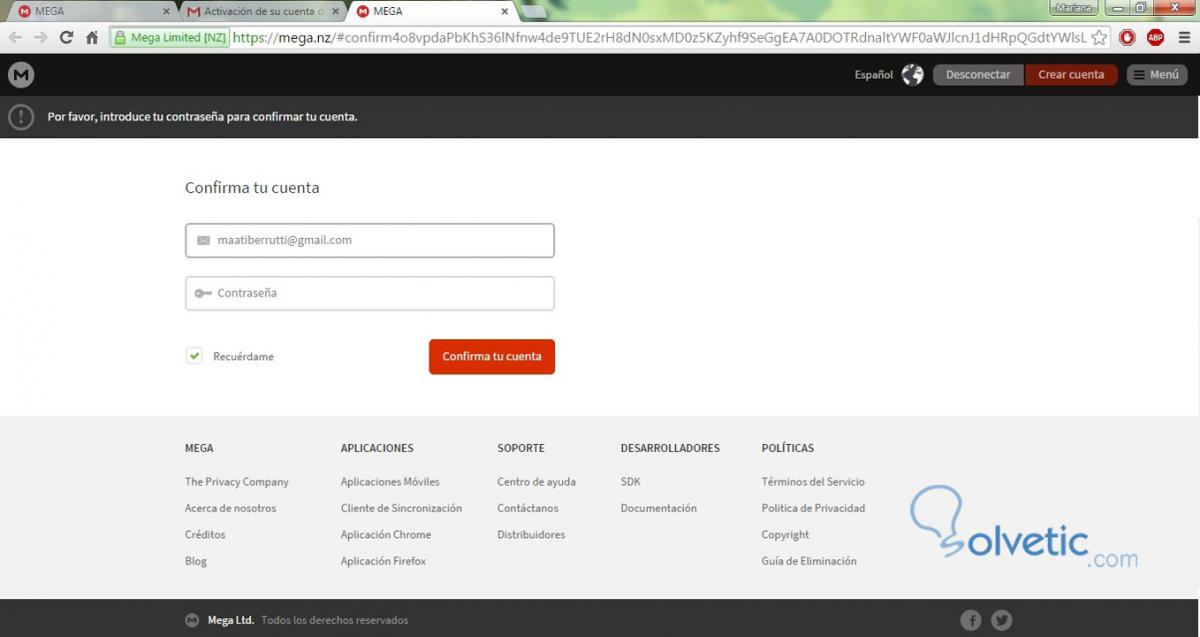This screenshot has width=1200, height=637.
Task: Click the Contraseña password field
Action: point(370,294)
